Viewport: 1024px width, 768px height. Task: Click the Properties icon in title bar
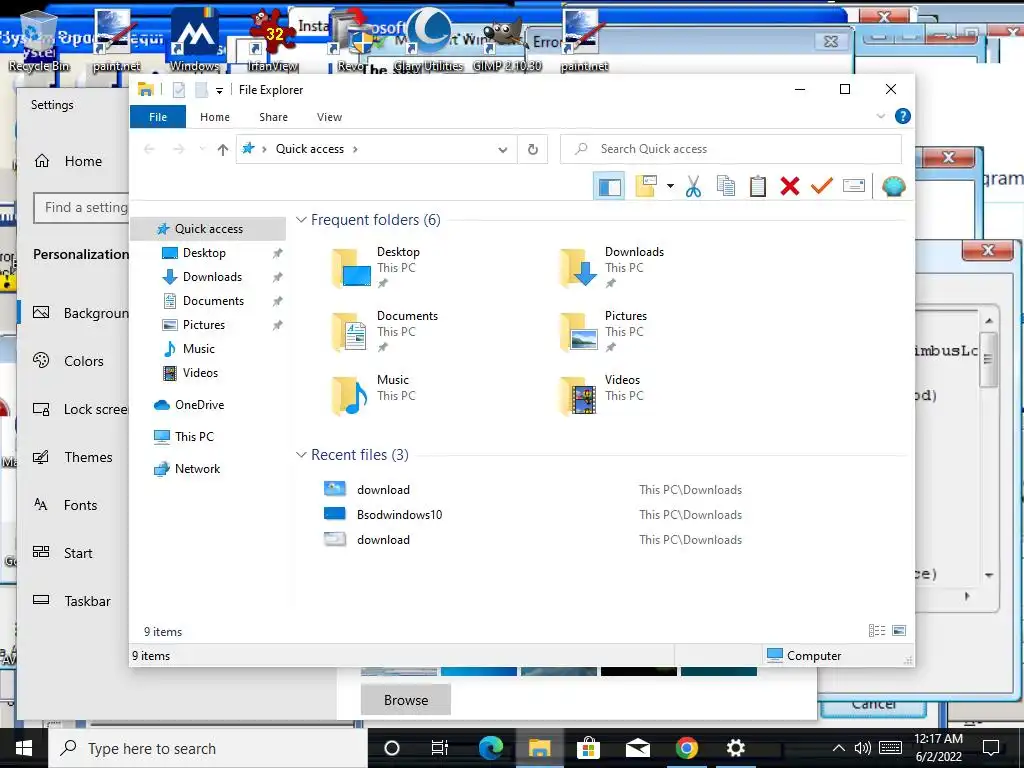[179, 90]
